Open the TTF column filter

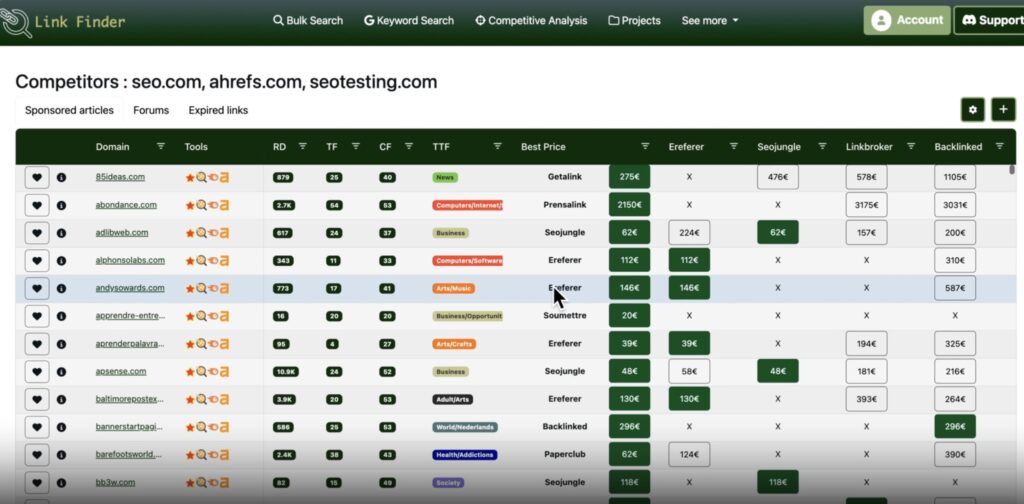[x=497, y=146]
